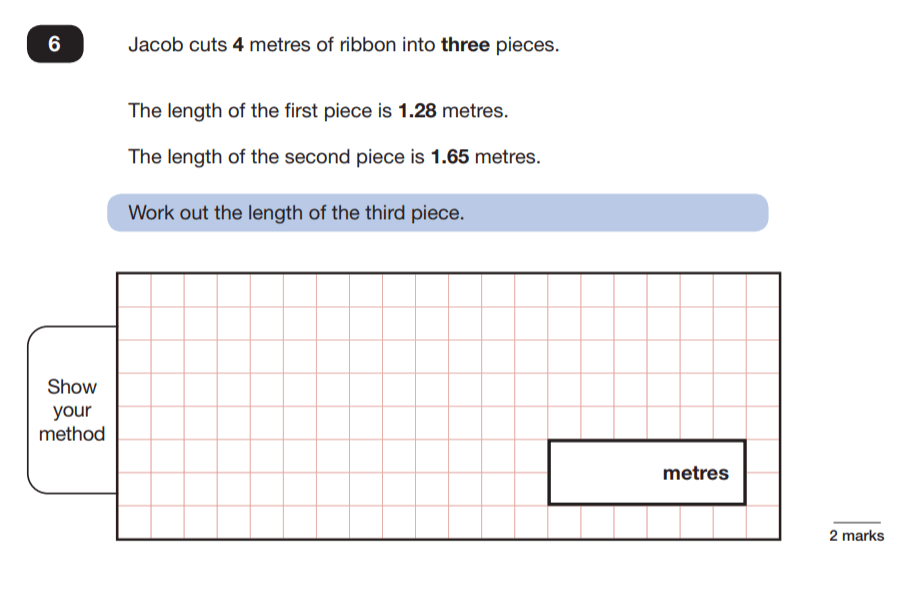
Task: Select the bold word "three"
Action: tap(465, 46)
